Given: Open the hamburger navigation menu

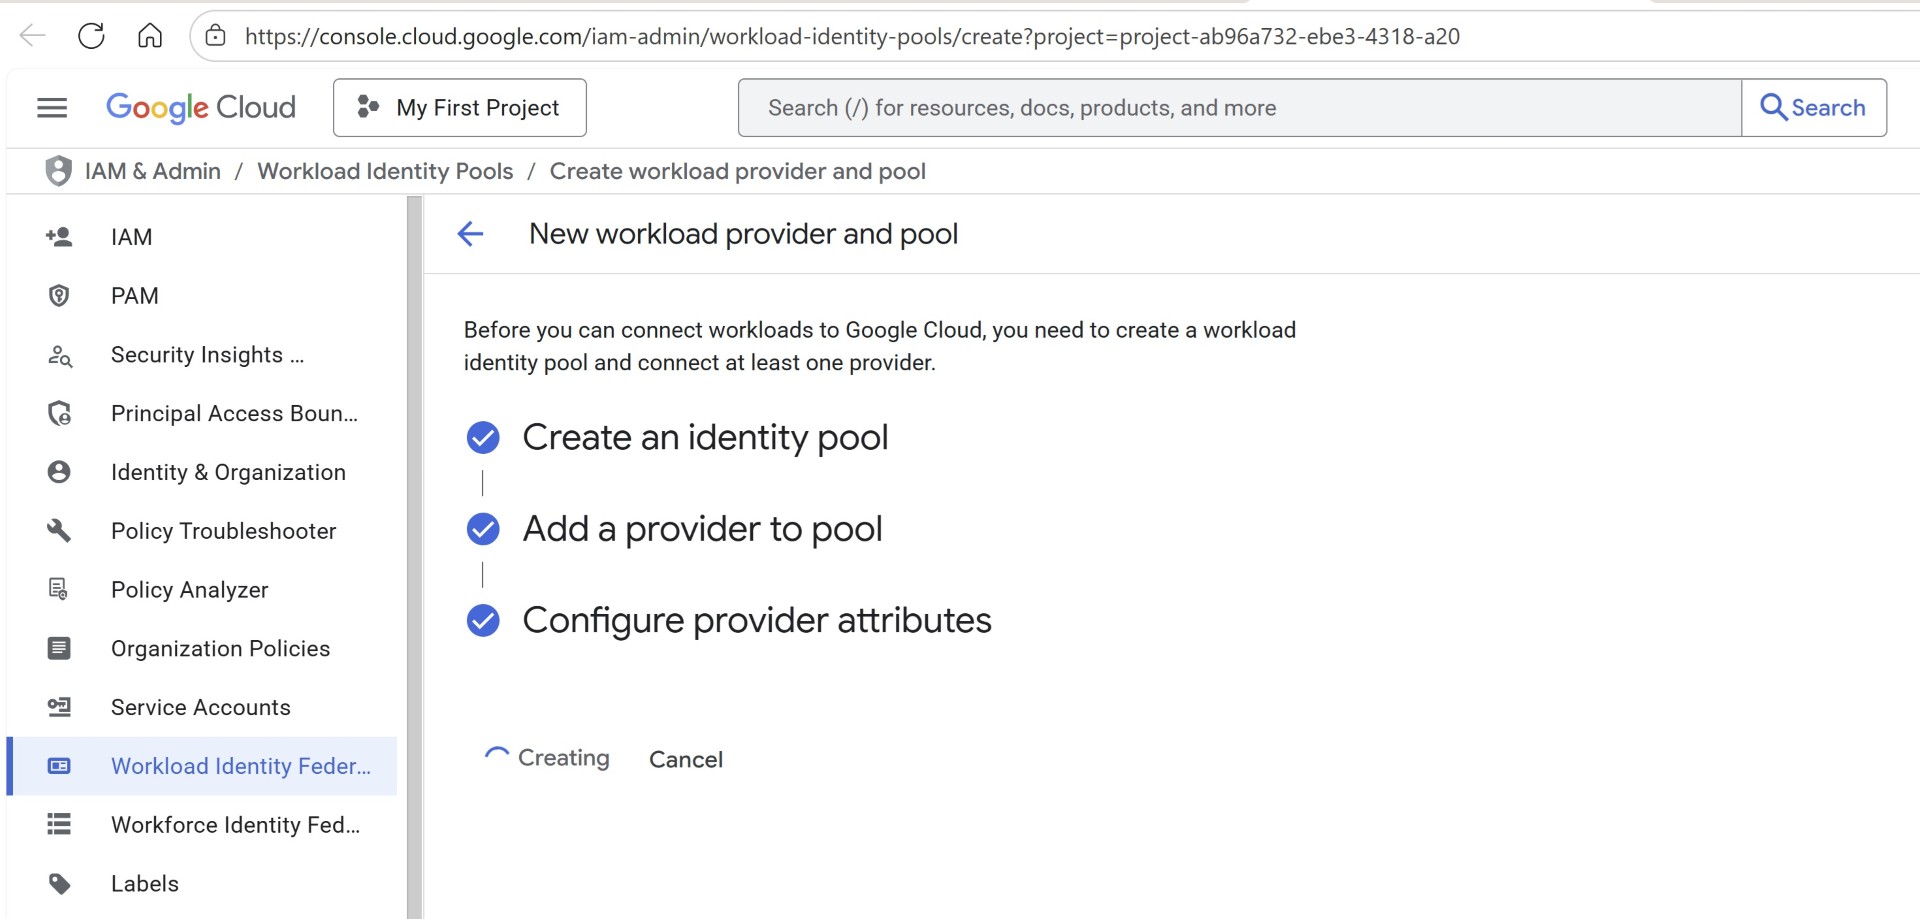Looking at the screenshot, I should pos(52,108).
